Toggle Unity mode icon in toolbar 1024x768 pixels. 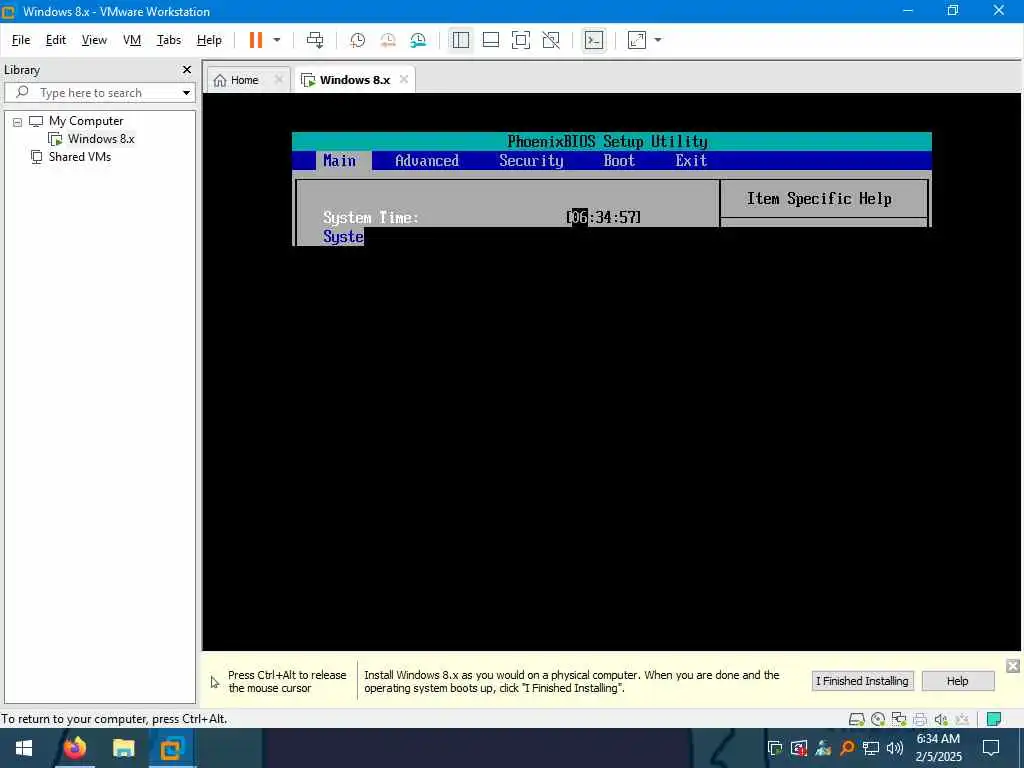pos(551,40)
